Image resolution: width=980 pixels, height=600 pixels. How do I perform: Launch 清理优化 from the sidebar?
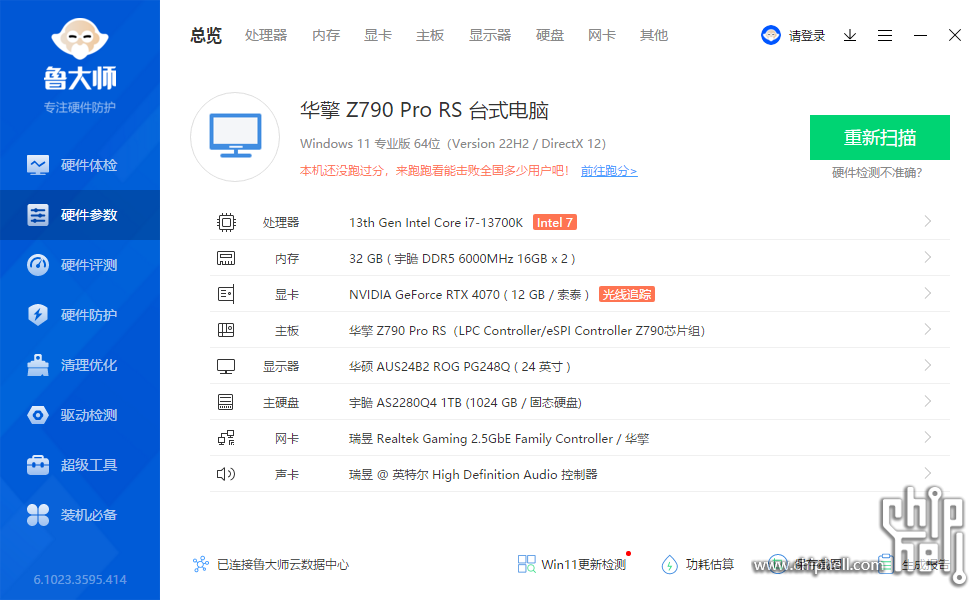(x=80, y=364)
